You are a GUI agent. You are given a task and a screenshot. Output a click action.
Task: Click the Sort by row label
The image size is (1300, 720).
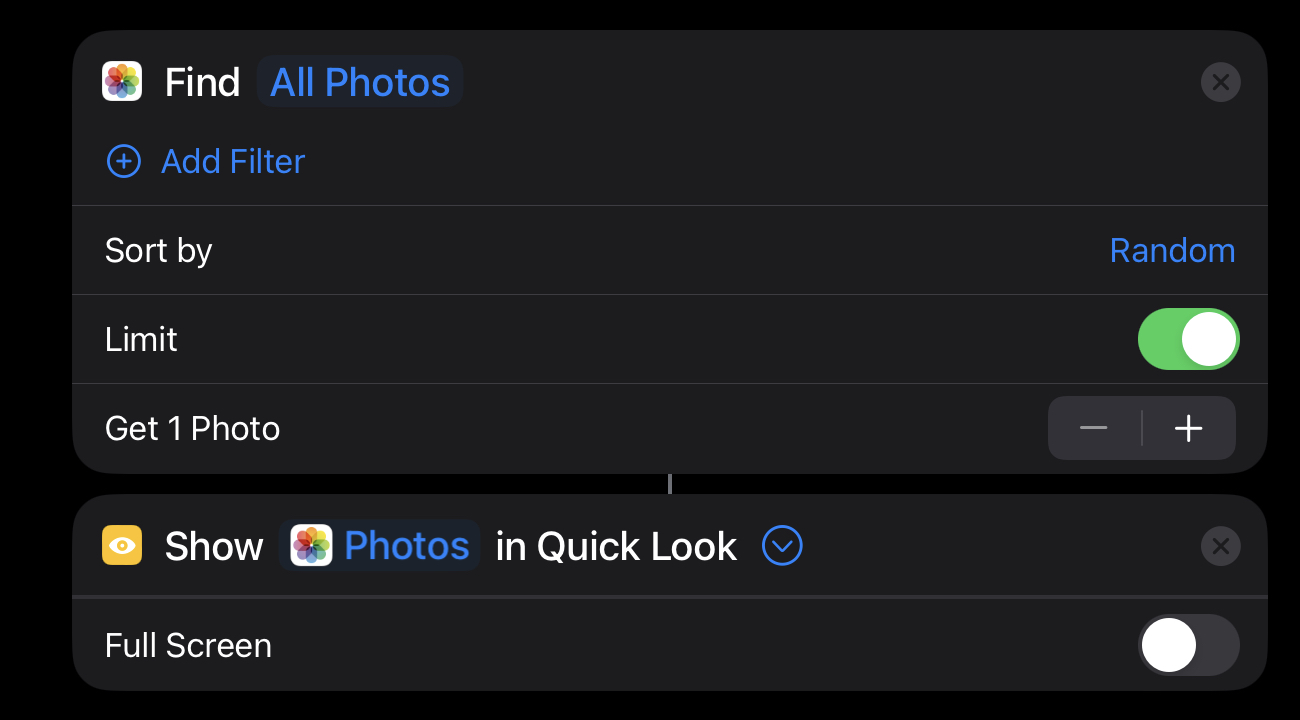(159, 250)
